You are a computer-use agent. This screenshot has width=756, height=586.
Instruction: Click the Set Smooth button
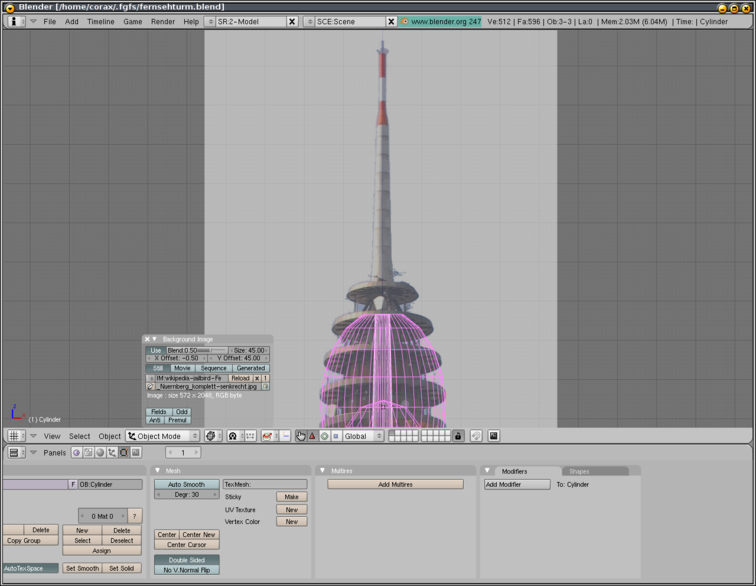pos(82,568)
